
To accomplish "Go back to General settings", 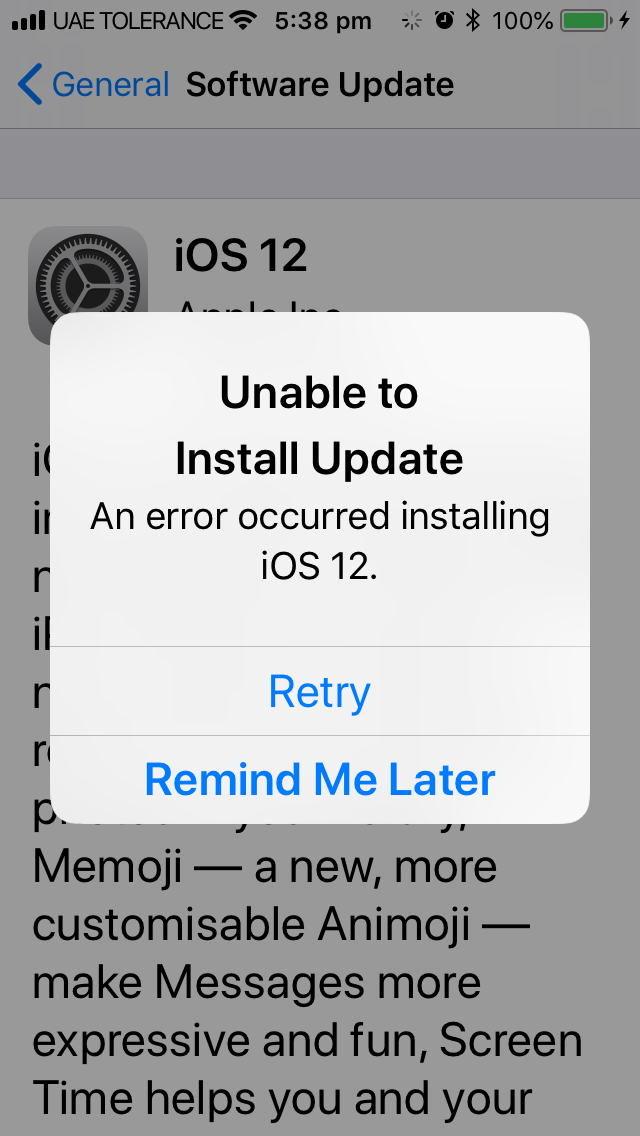I will coord(93,85).
